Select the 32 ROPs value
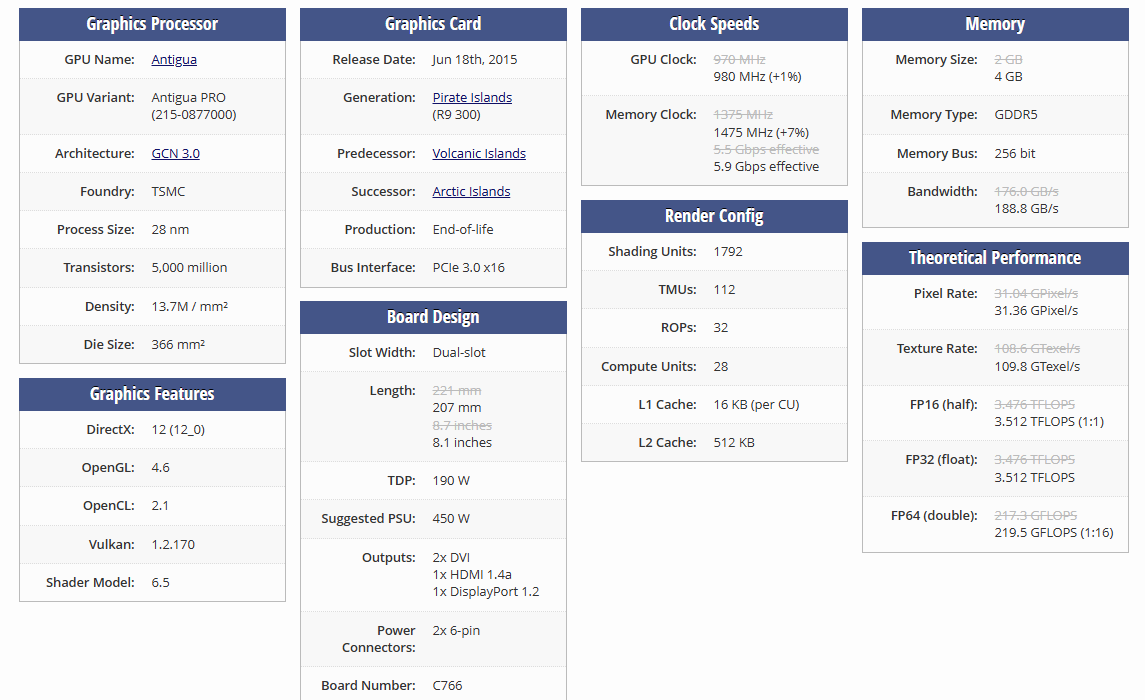 [x=721, y=327]
